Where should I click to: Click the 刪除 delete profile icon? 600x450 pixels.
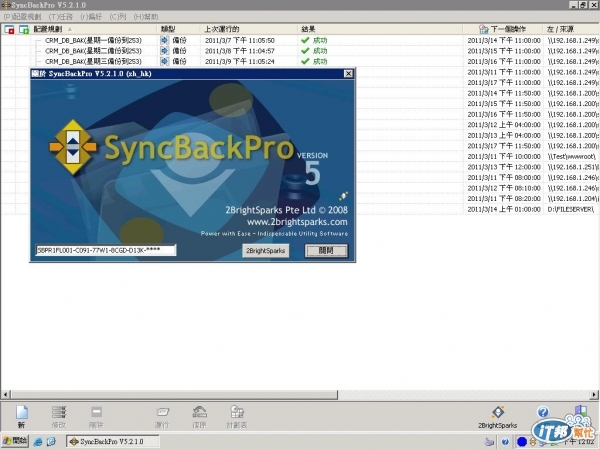96,416
